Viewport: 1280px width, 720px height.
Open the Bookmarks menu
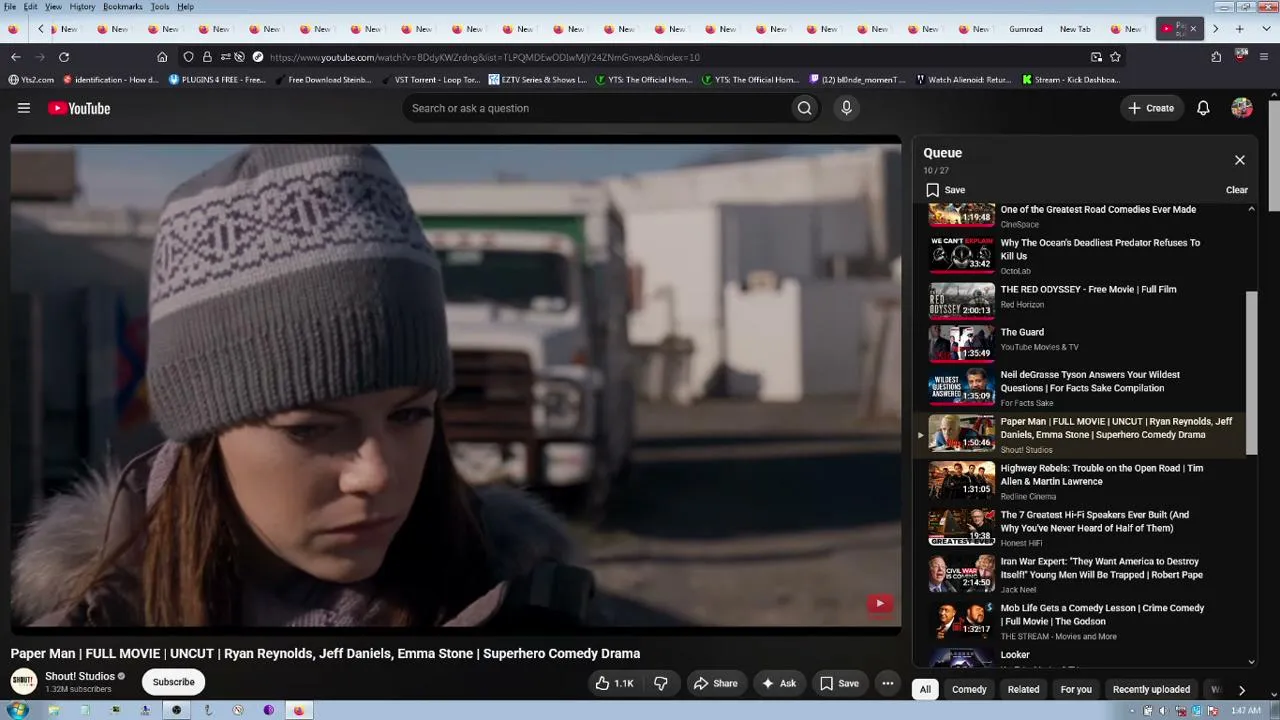[x=123, y=7]
